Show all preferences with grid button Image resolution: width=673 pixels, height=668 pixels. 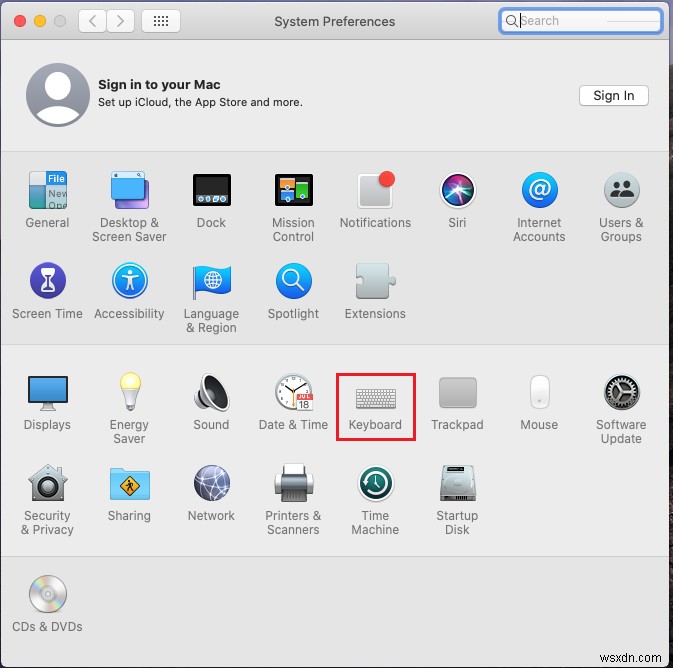[161, 21]
